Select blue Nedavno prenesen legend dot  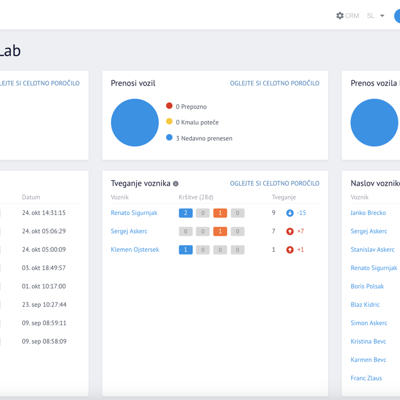point(169,137)
